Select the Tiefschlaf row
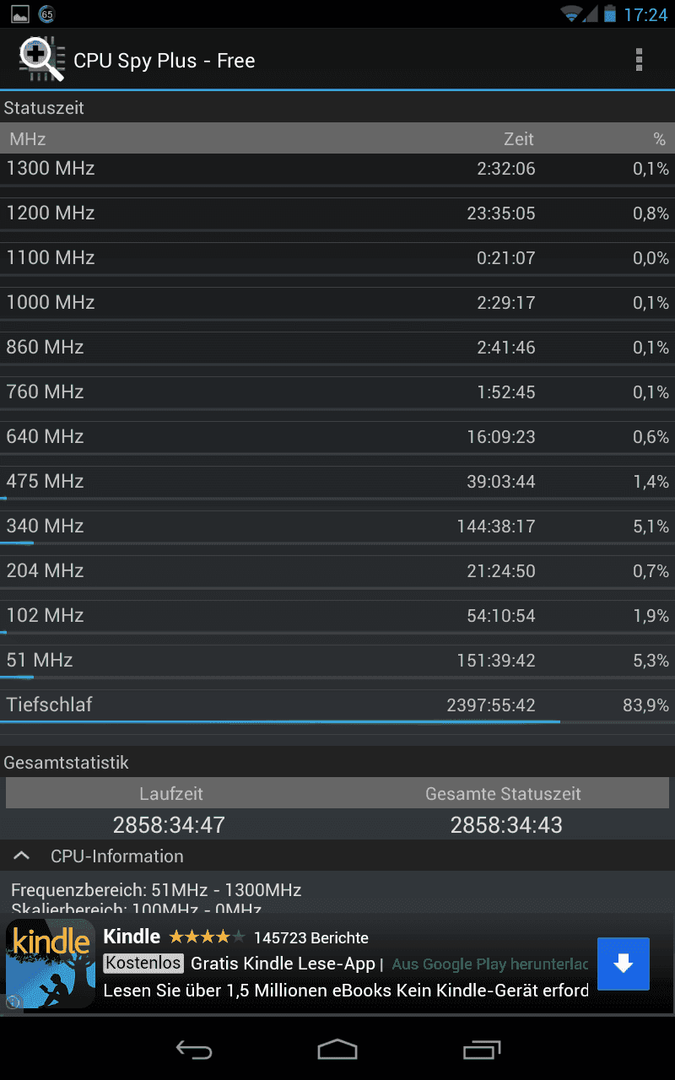 pos(338,707)
